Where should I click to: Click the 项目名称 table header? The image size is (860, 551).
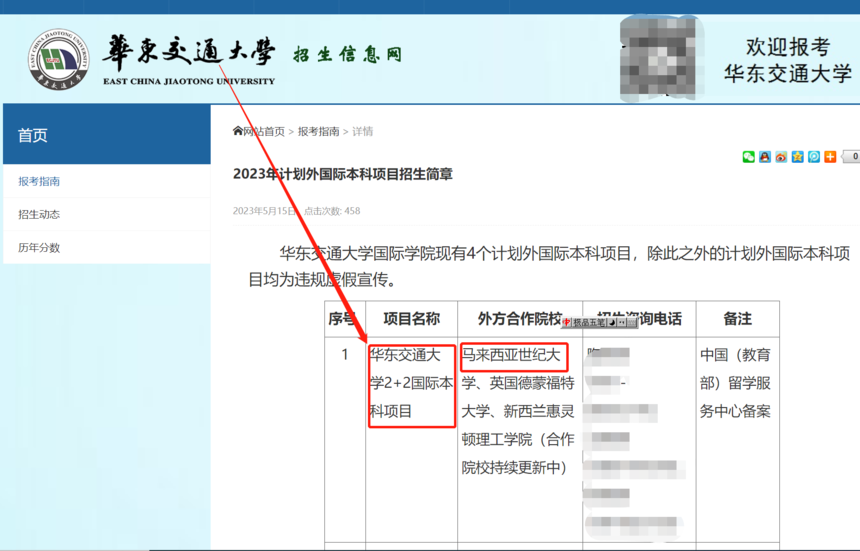point(411,319)
